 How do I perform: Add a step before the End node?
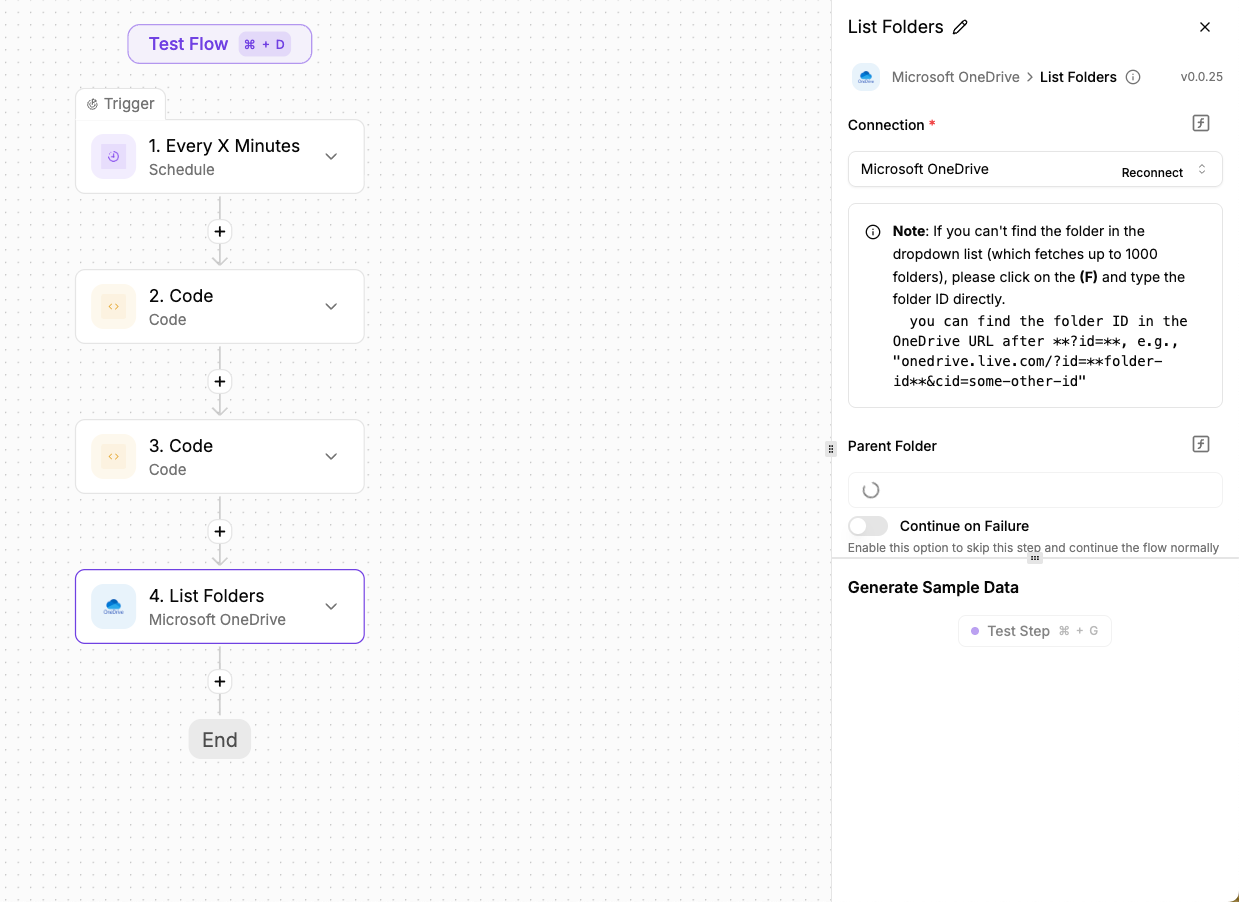click(220, 682)
